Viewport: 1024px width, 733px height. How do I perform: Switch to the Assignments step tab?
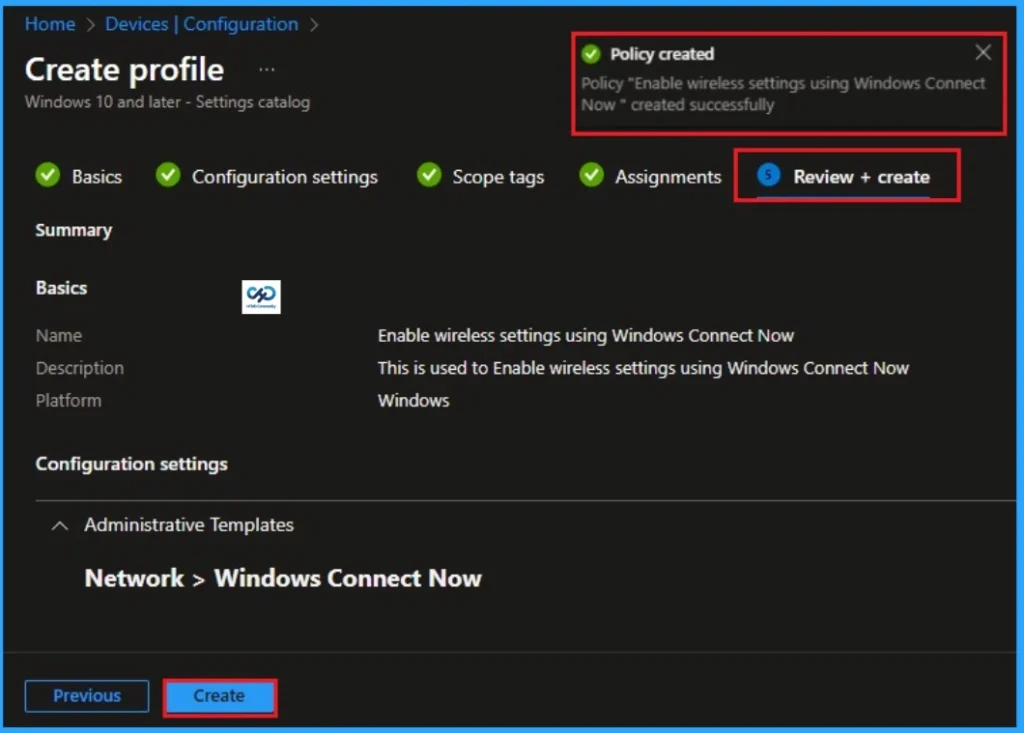point(667,176)
